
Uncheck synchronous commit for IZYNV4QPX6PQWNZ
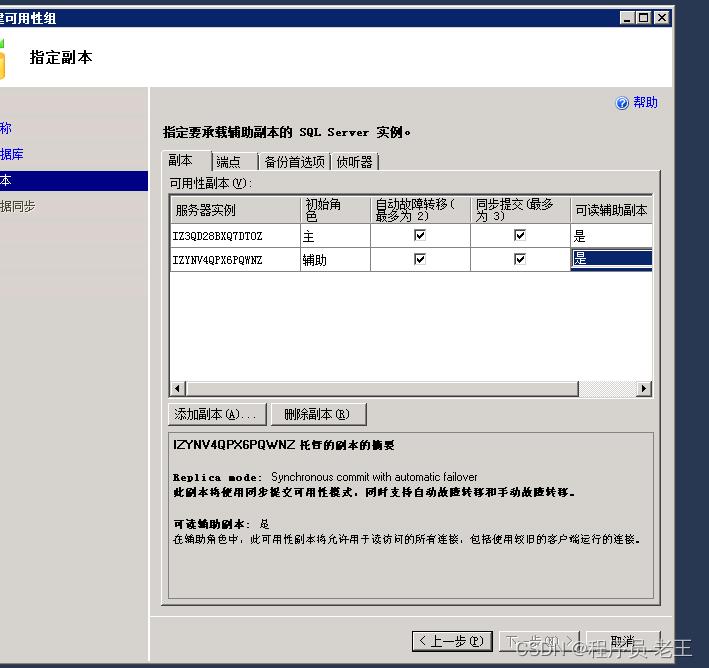point(520,259)
